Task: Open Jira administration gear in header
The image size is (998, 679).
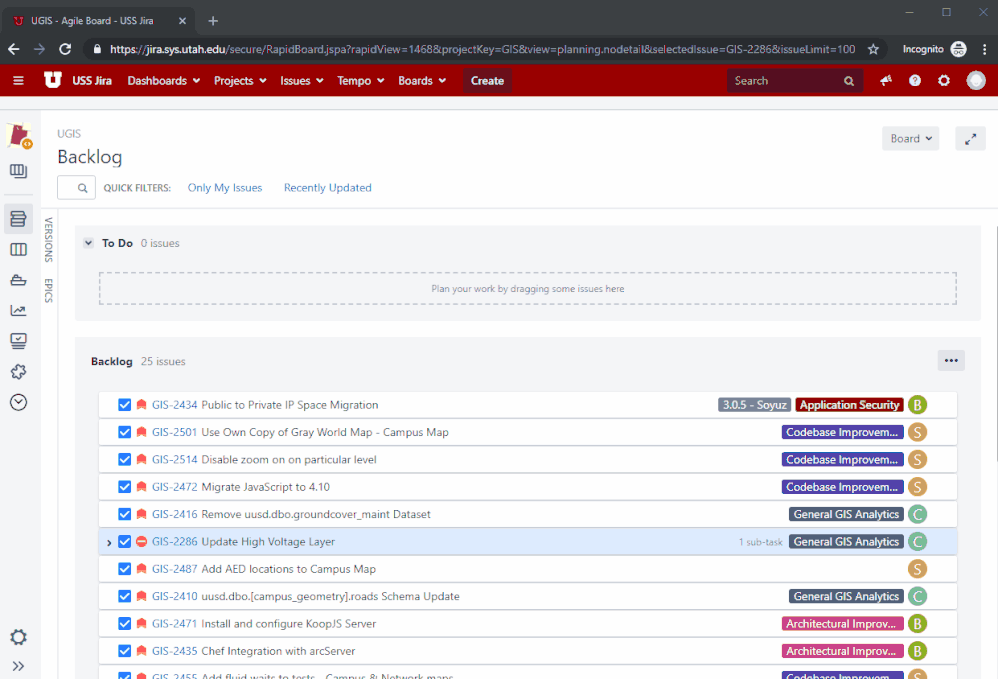Action: pyautogui.click(x=944, y=81)
